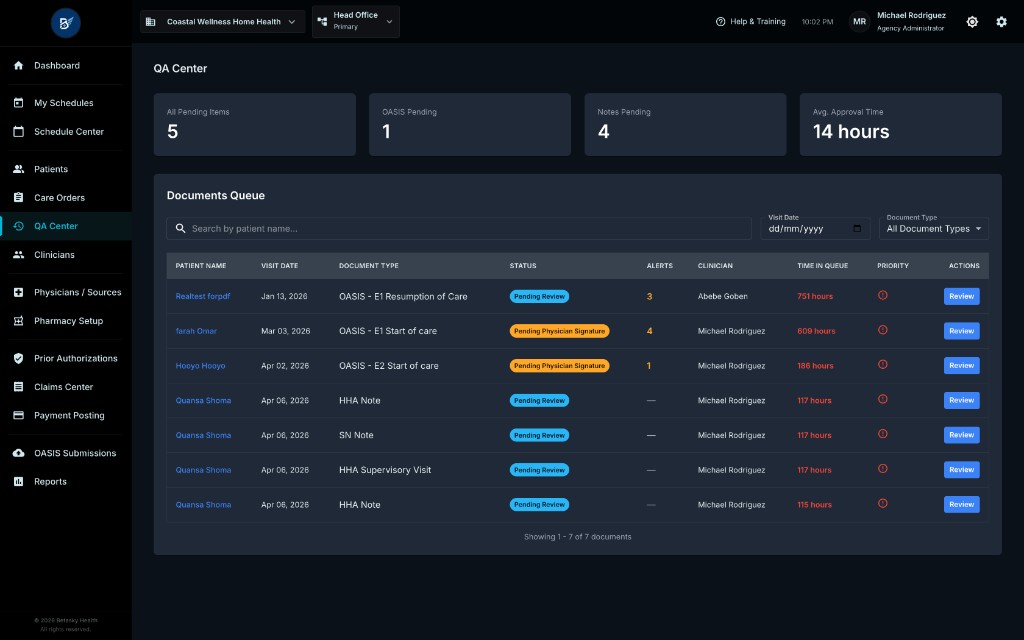
Task: Click the Help & Training question icon
Action: 720,22
